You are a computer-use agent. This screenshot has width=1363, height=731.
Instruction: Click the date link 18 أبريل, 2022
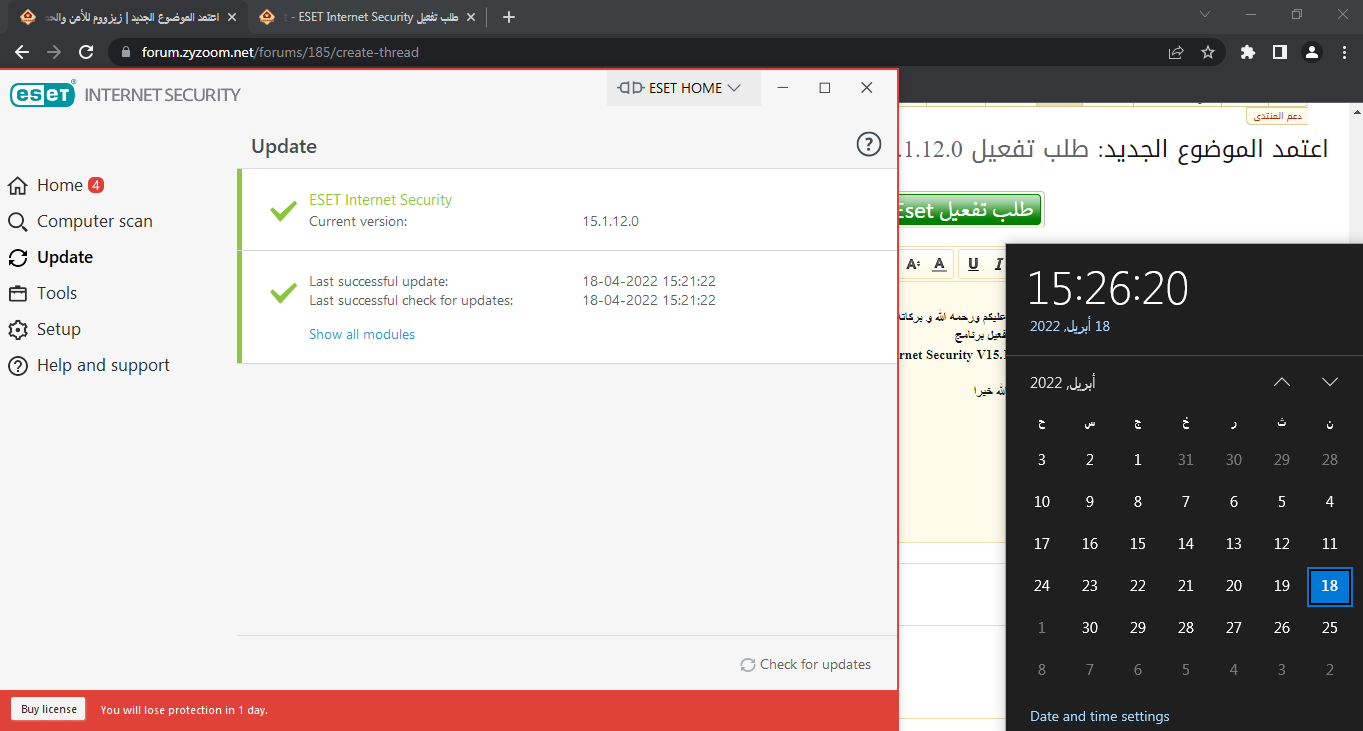click(1070, 326)
